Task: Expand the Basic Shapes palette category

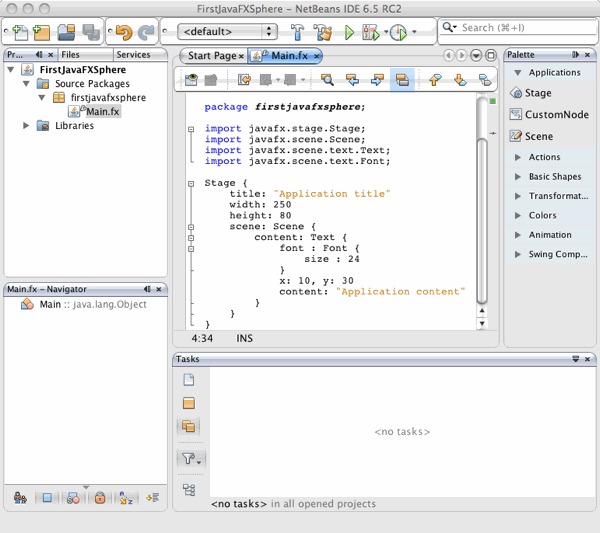Action: click(x=518, y=177)
